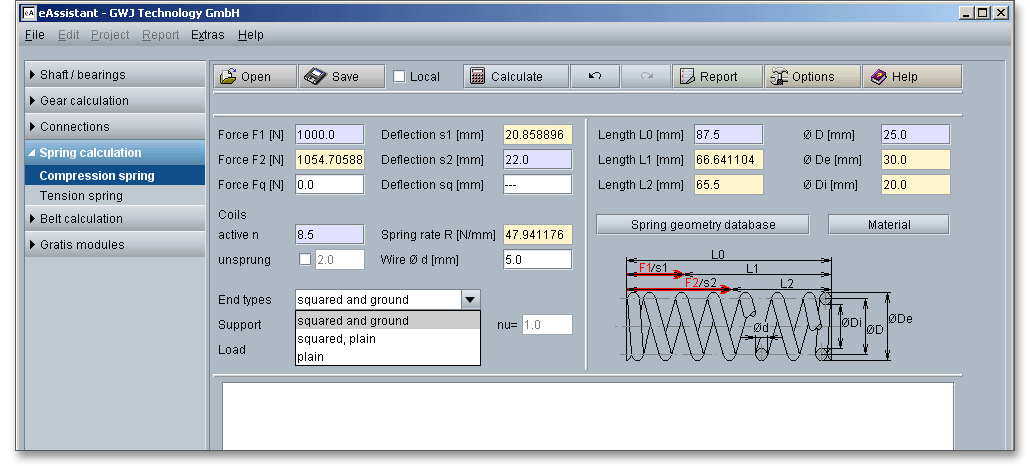Image resolution: width=1030 pixels, height=466 pixels.
Task: Choose 'plain' end type option
Action: click(310, 356)
